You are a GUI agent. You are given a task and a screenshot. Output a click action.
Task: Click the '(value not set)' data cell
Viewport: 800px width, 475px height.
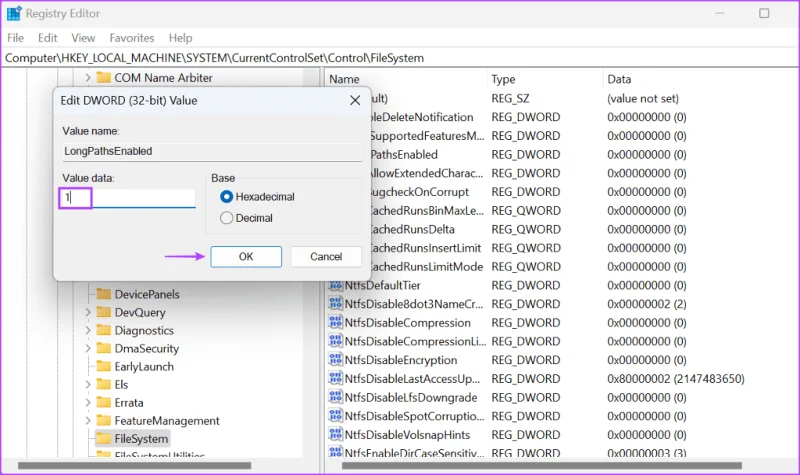(x=643, y=98)
